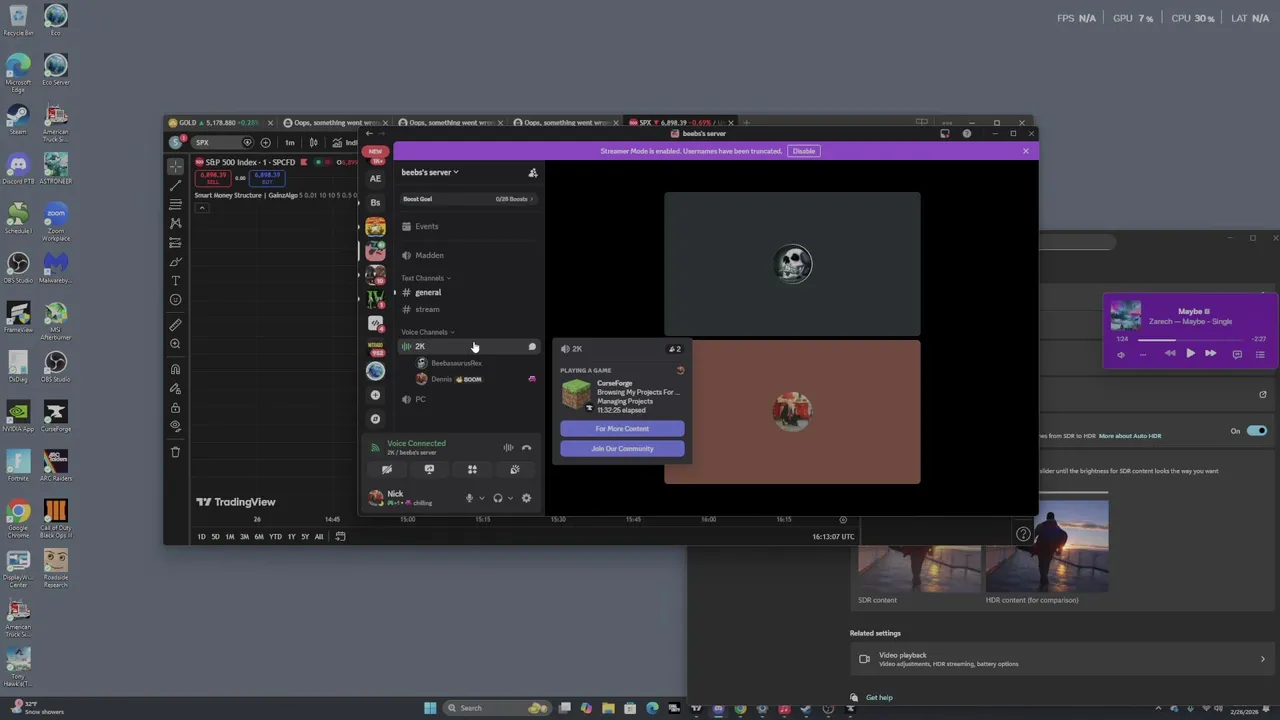Open the emoji icons tool in TradingView
Image resolution: width=1280 pixels, height=720 pixels.
click(176, 300)
